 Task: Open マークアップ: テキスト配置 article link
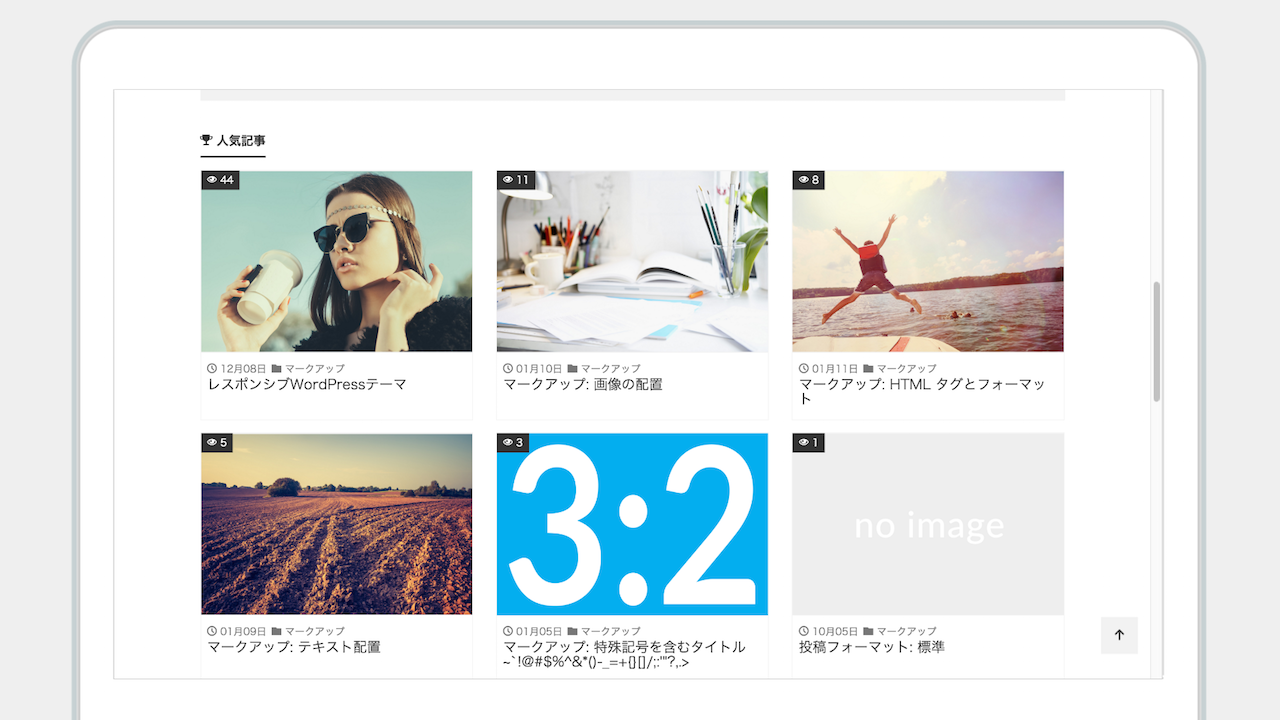point(293,647)
